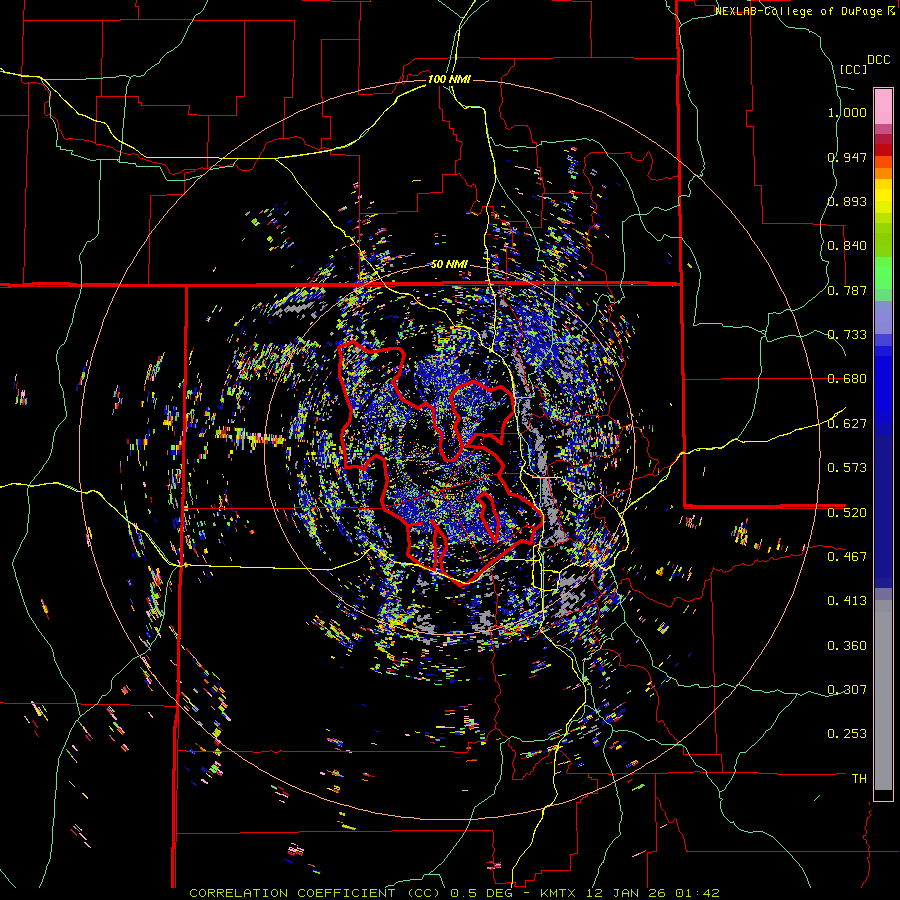Click the 0.947 legend value
This screenshot has height=900, width=900.
click(x=847, y=157)
